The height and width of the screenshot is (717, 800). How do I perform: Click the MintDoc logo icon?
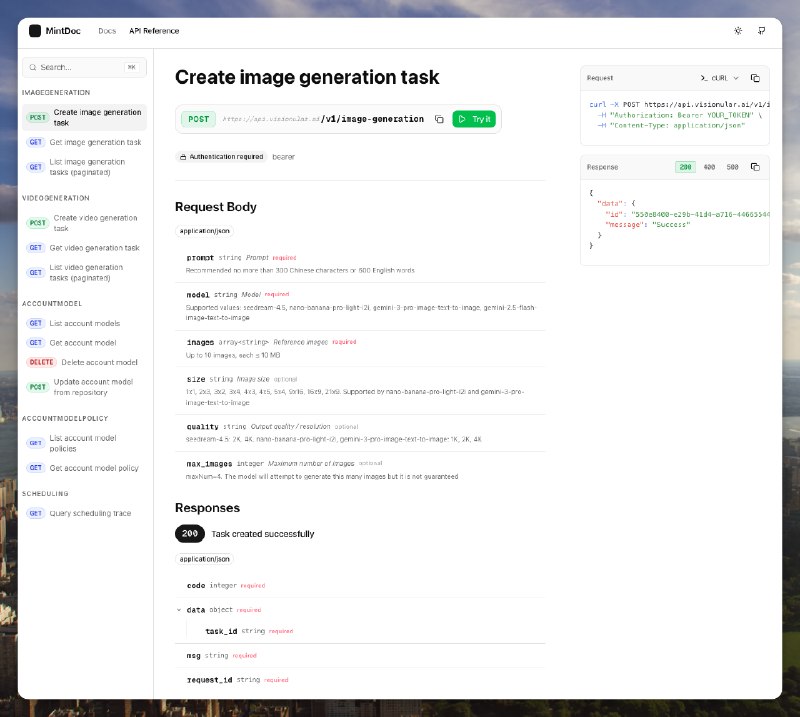coord(36,31)
